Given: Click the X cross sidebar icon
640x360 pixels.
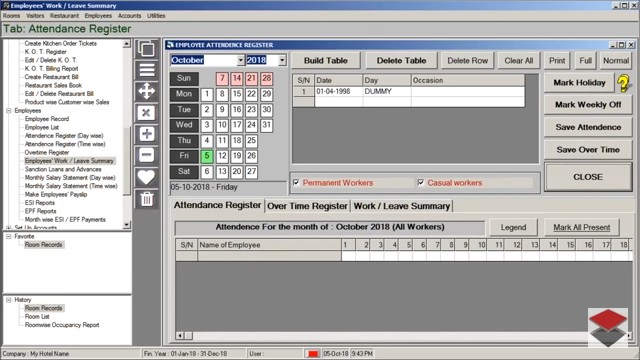Looking at the screenshot, I should pyautogui.click(x=147, y=113).
